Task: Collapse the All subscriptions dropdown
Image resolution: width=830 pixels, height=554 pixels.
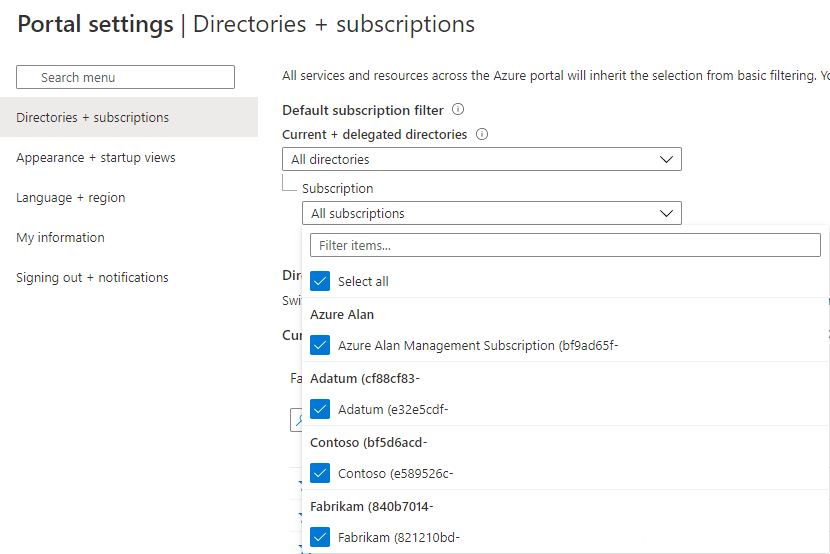Action: (490, 213)
